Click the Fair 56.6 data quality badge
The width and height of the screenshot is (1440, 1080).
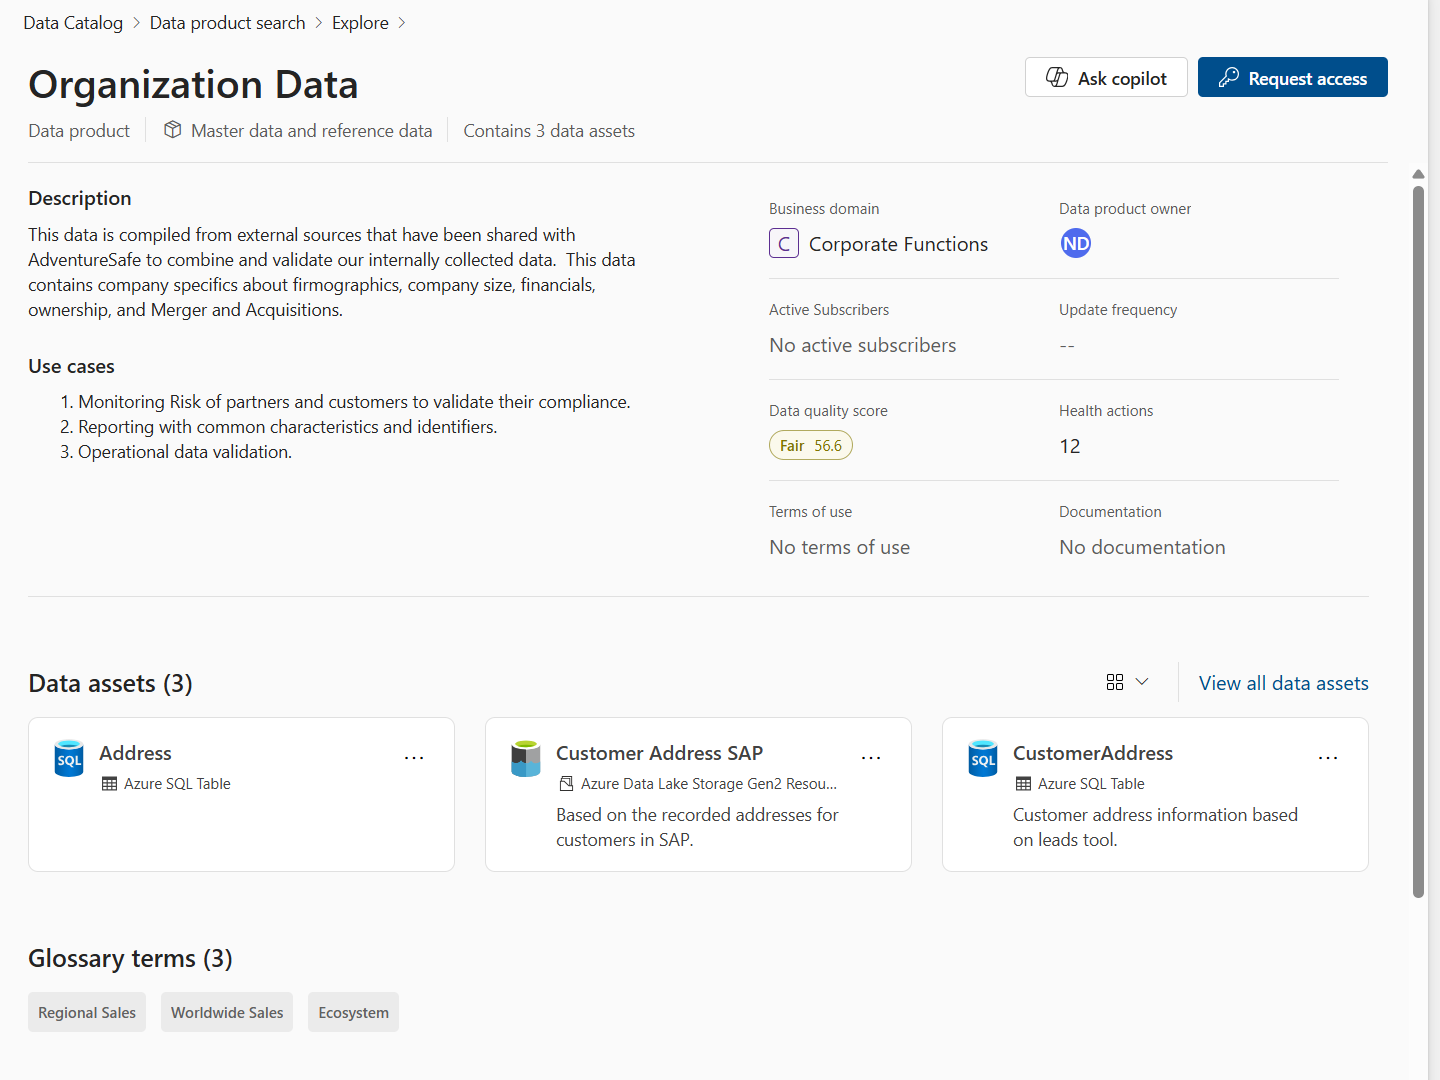(x=811, y=446)
